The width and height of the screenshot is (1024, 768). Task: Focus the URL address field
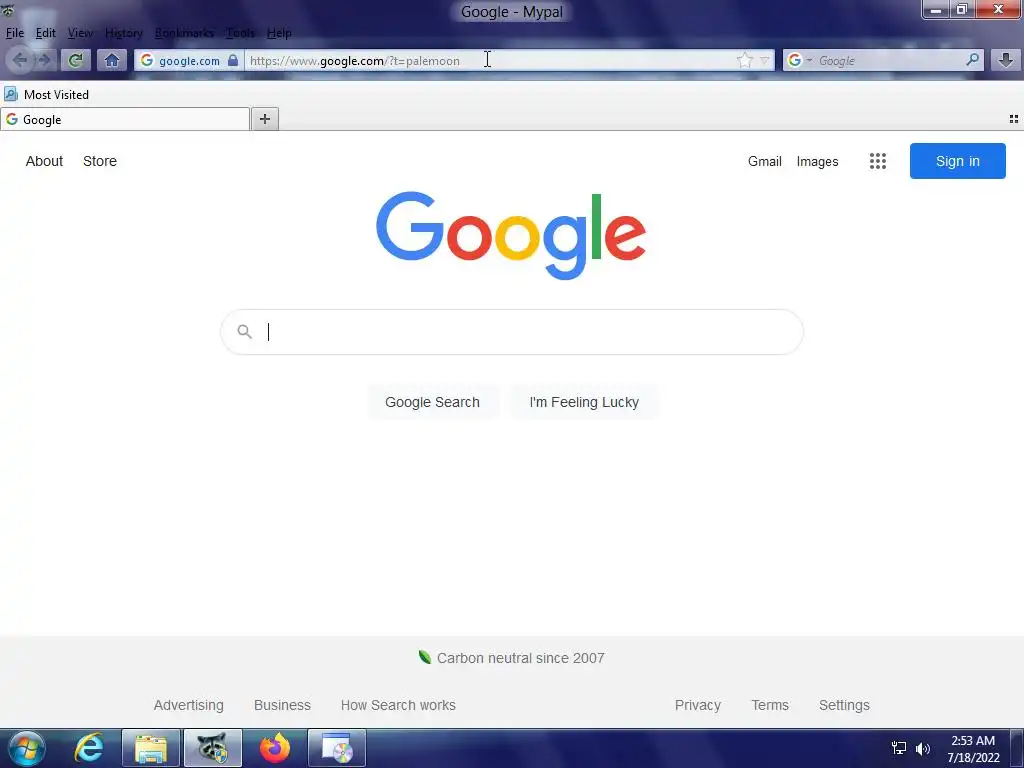click(490, 61)
